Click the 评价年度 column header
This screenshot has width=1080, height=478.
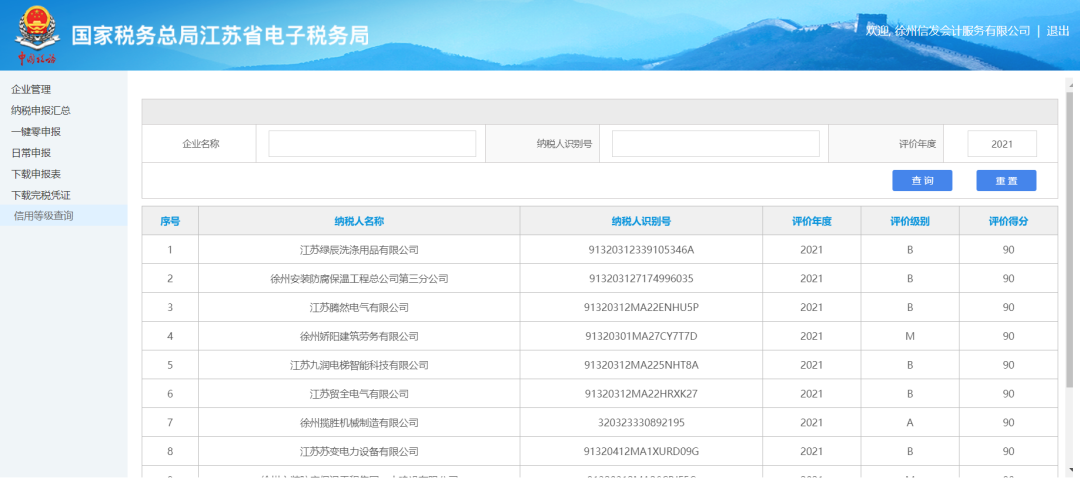coord(812,221)
